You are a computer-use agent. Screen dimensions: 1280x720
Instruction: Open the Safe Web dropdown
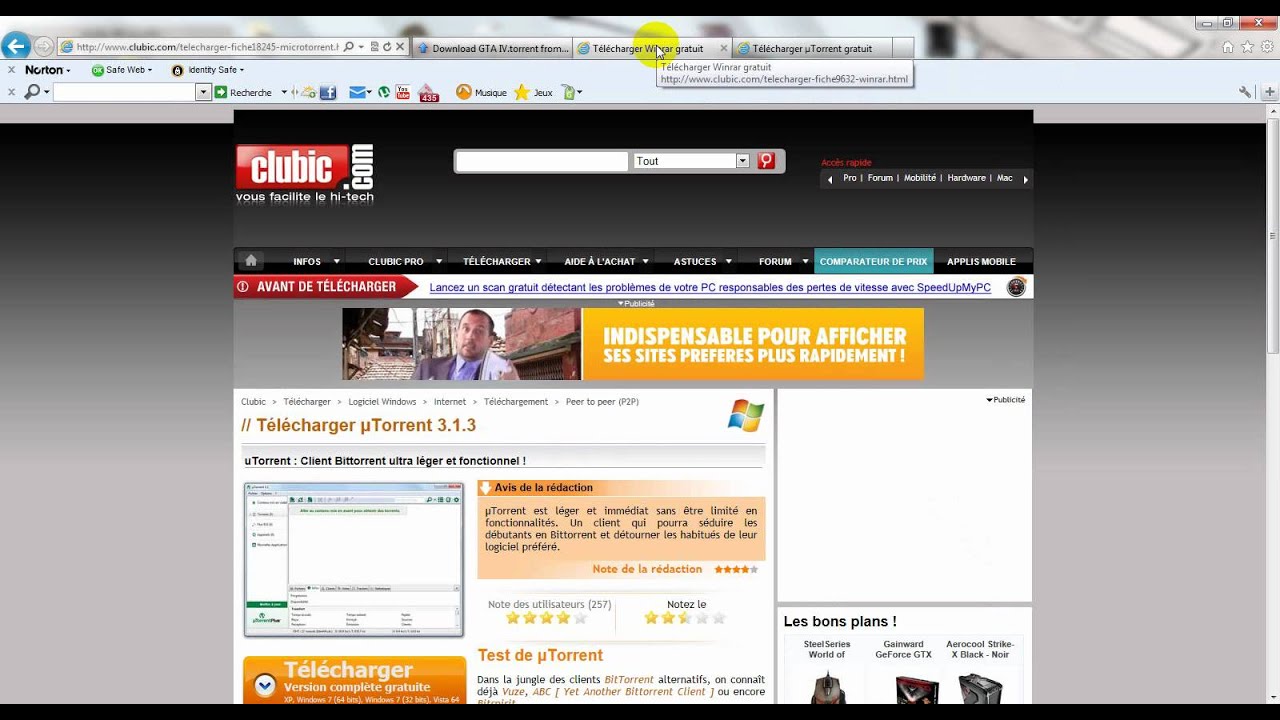(122, 70)
